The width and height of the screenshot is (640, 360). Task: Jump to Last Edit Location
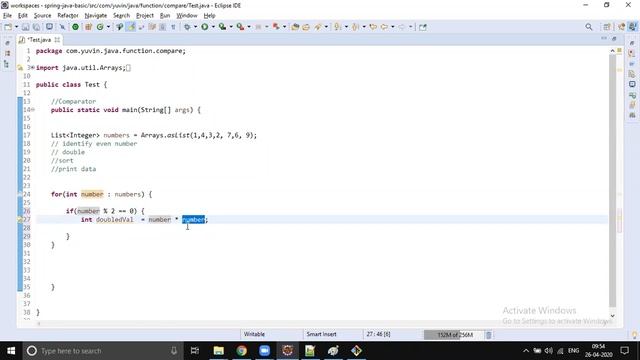[373, 27]
